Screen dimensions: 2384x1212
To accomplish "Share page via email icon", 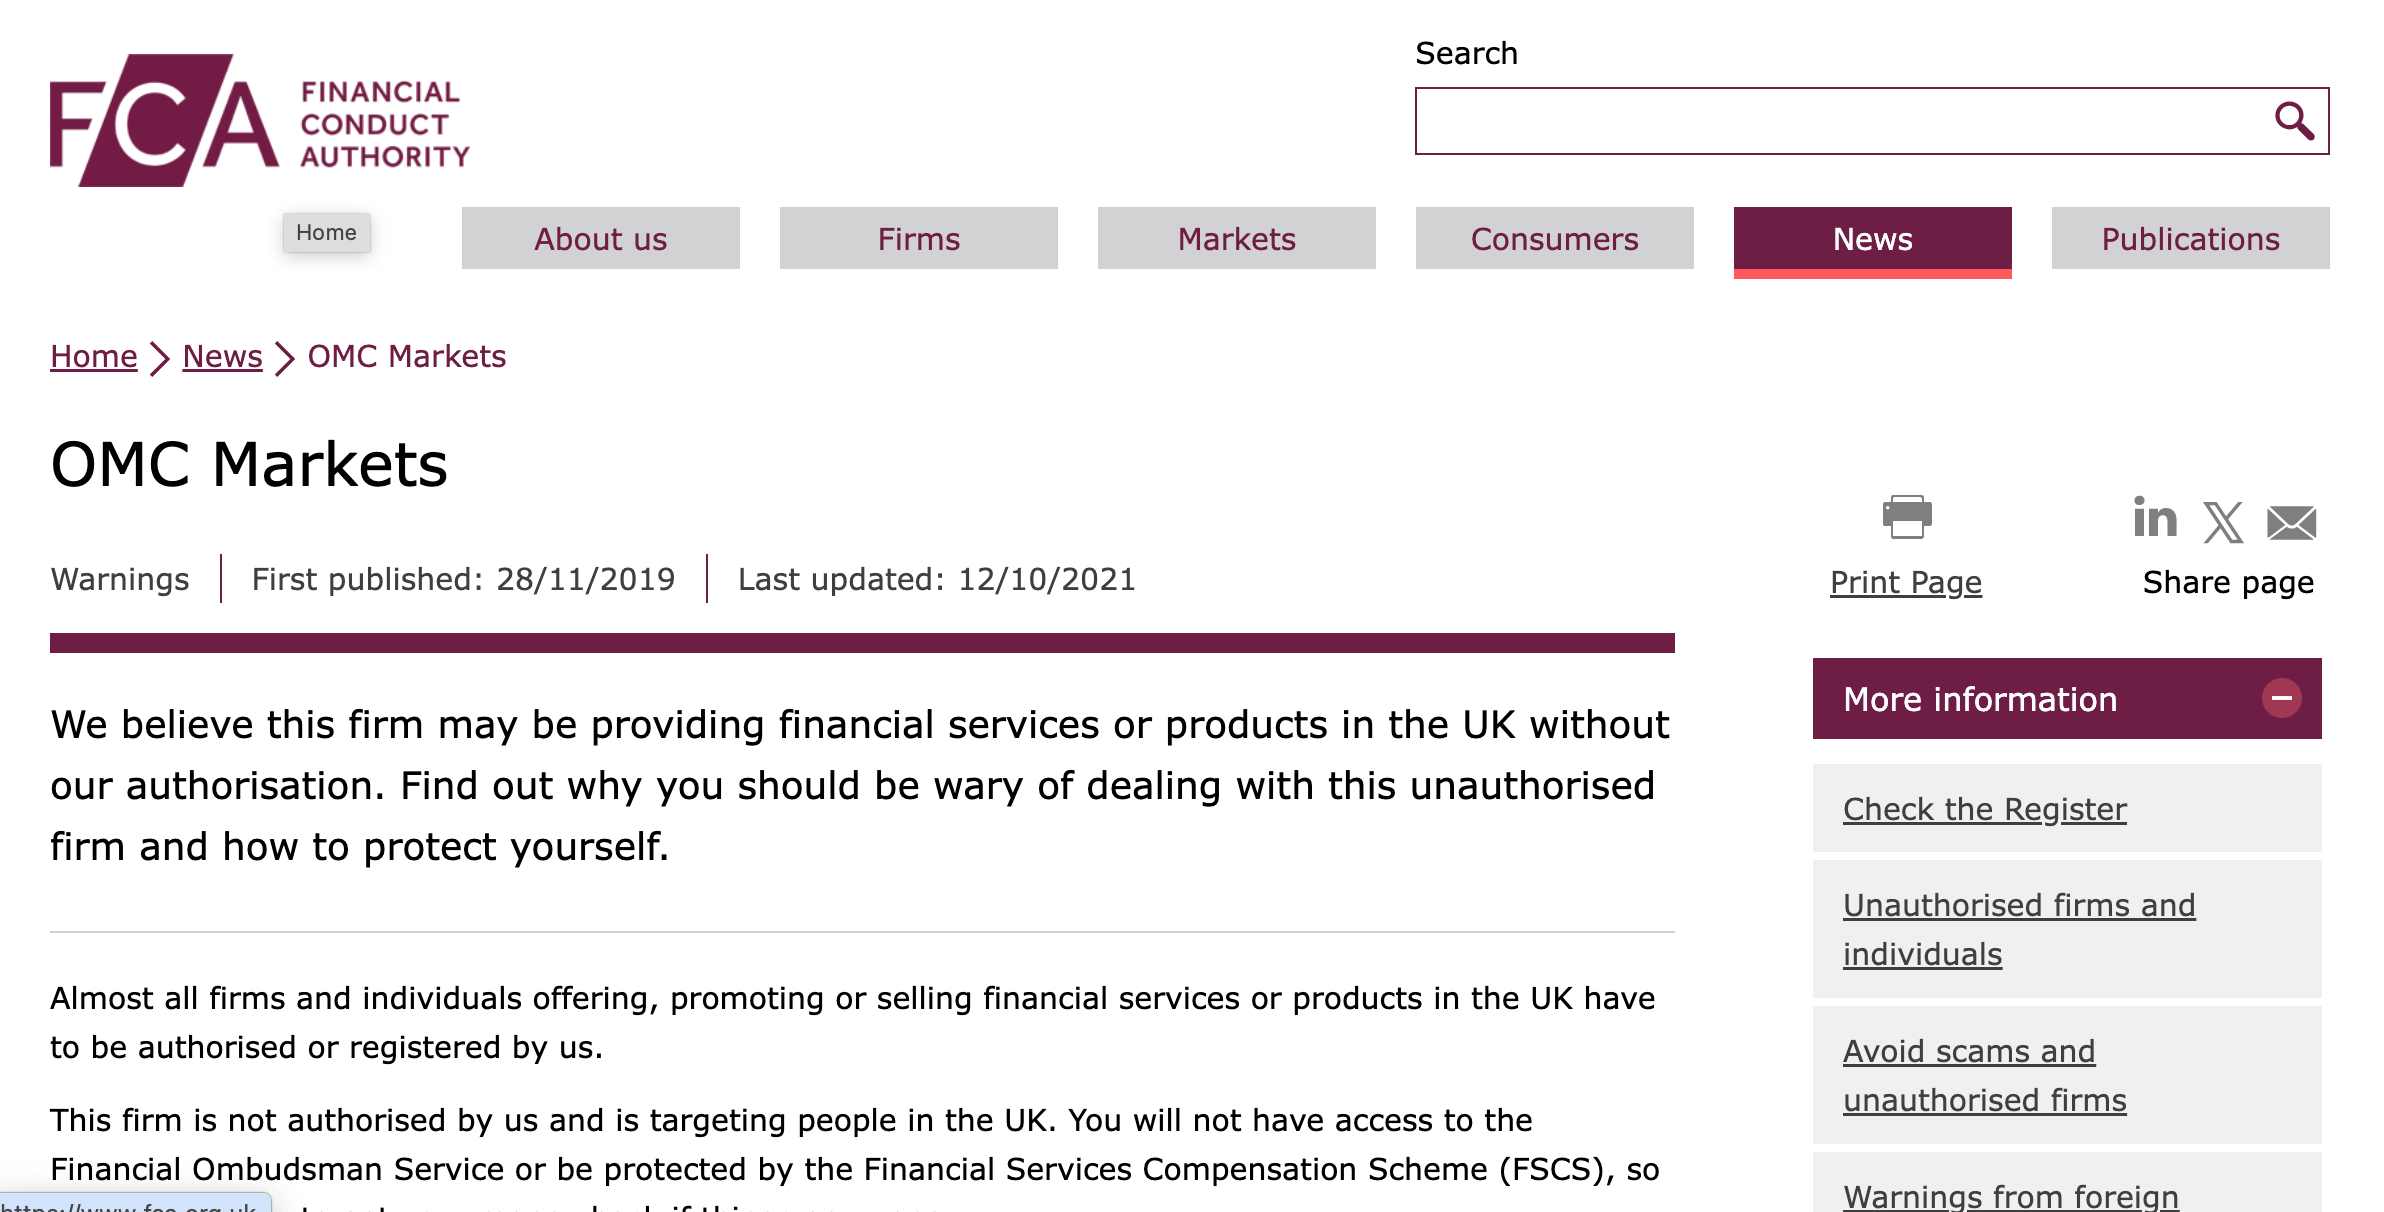I will click(2291, 522).
